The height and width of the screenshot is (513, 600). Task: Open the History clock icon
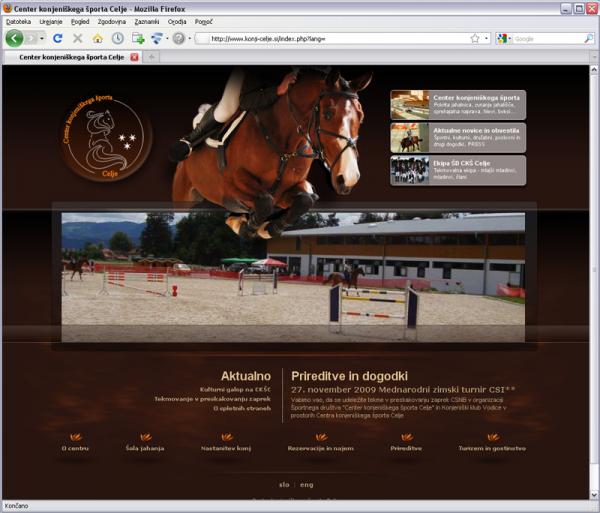coord(118,38)
